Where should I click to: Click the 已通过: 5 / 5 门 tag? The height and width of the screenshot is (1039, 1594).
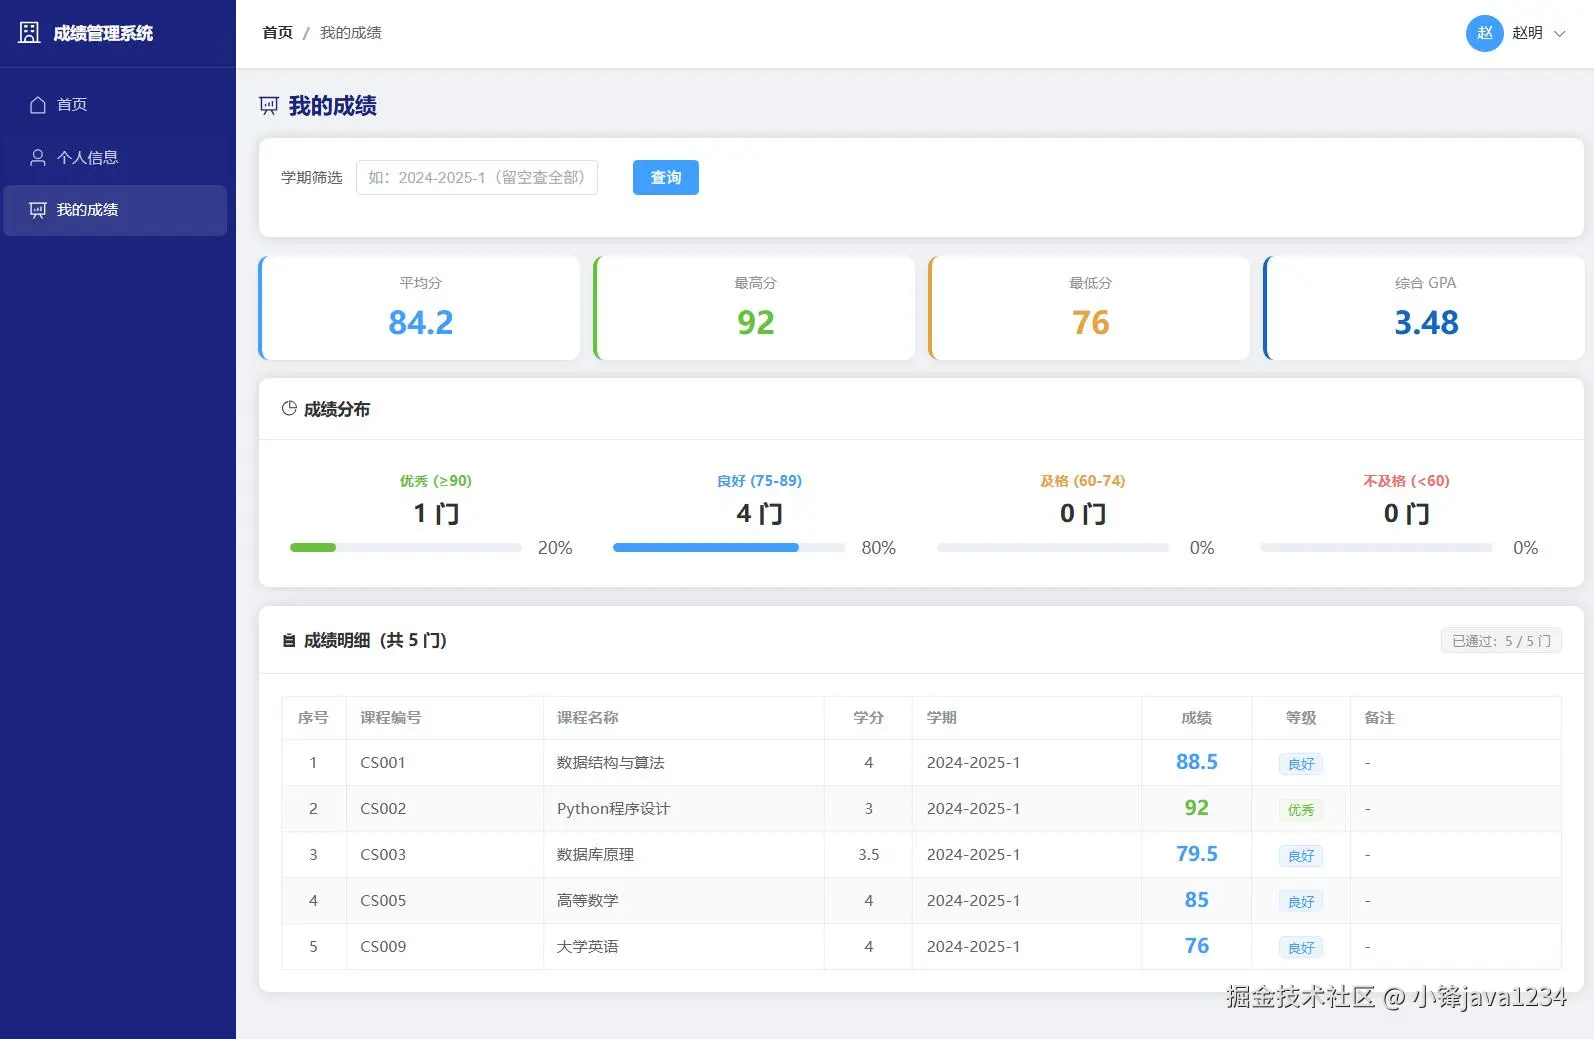(x=1501, y=641)
